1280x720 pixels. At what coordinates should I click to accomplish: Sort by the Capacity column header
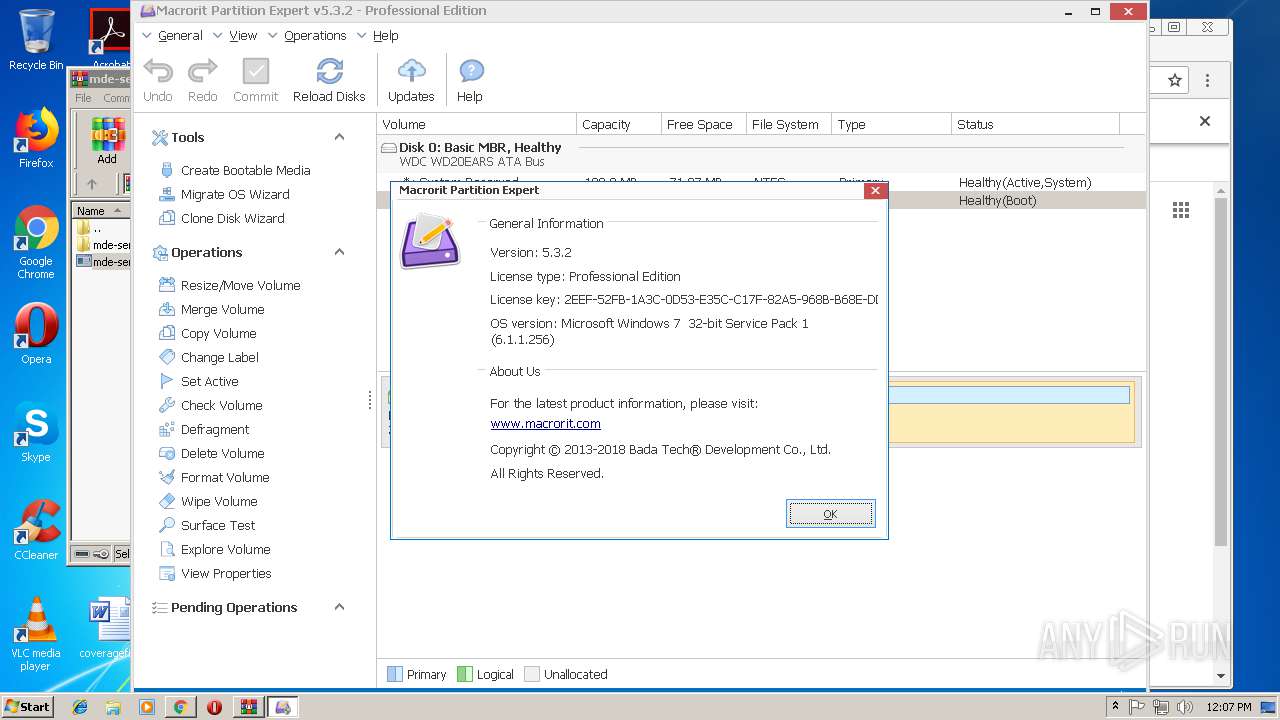pos(619,124)
